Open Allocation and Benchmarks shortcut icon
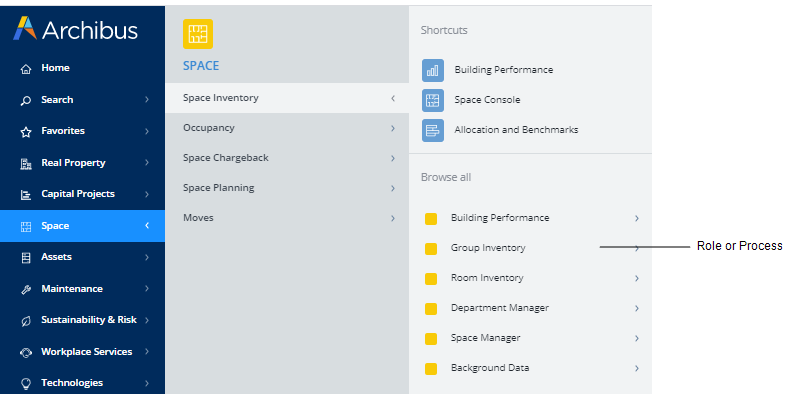 click(x=433, y=130)
